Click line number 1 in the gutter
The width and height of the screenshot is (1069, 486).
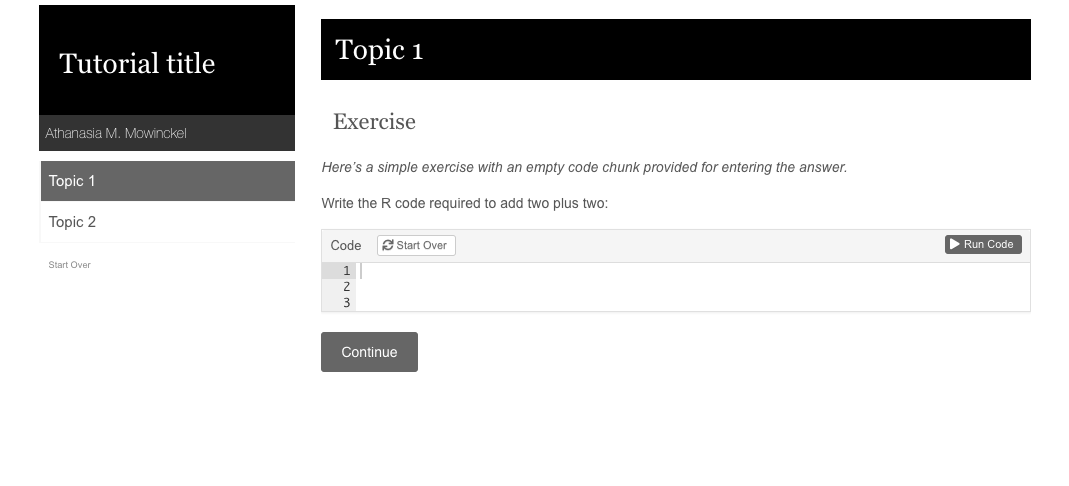[346, 271]
